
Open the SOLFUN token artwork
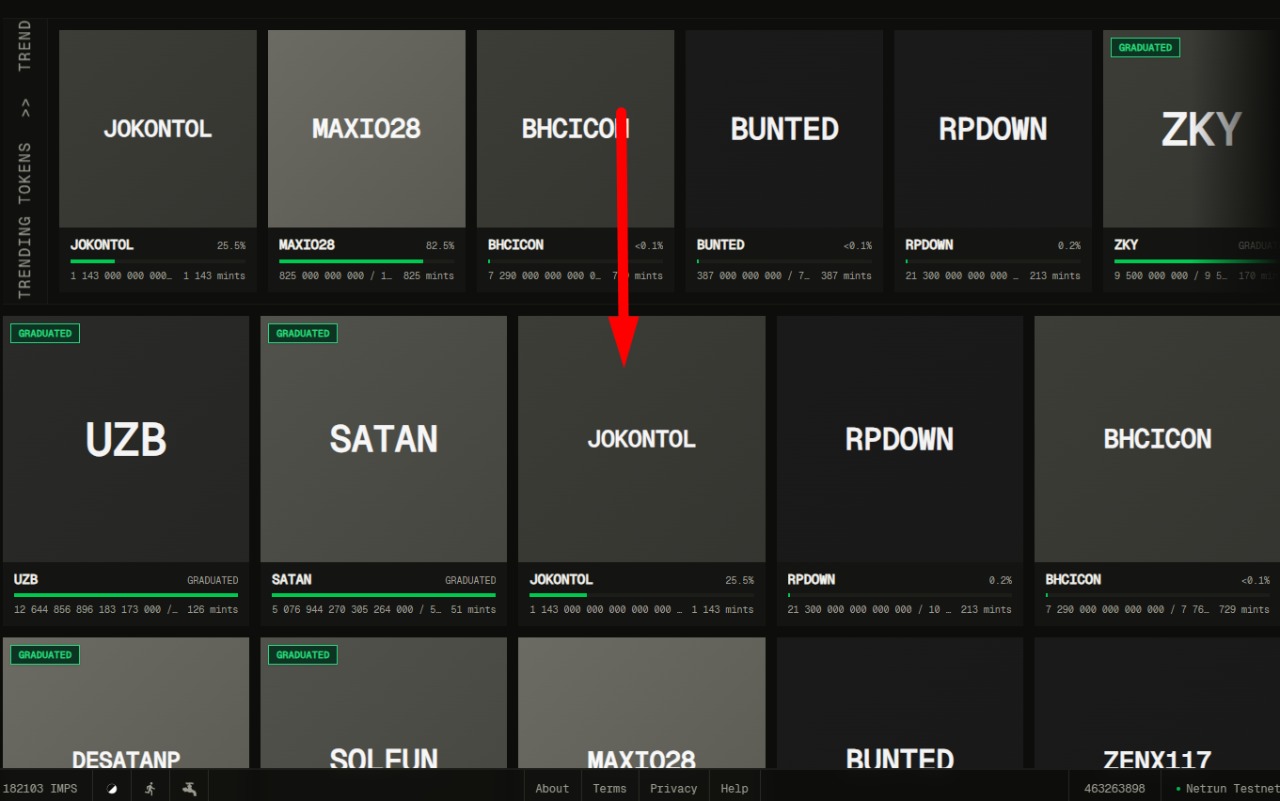[384, 703]
